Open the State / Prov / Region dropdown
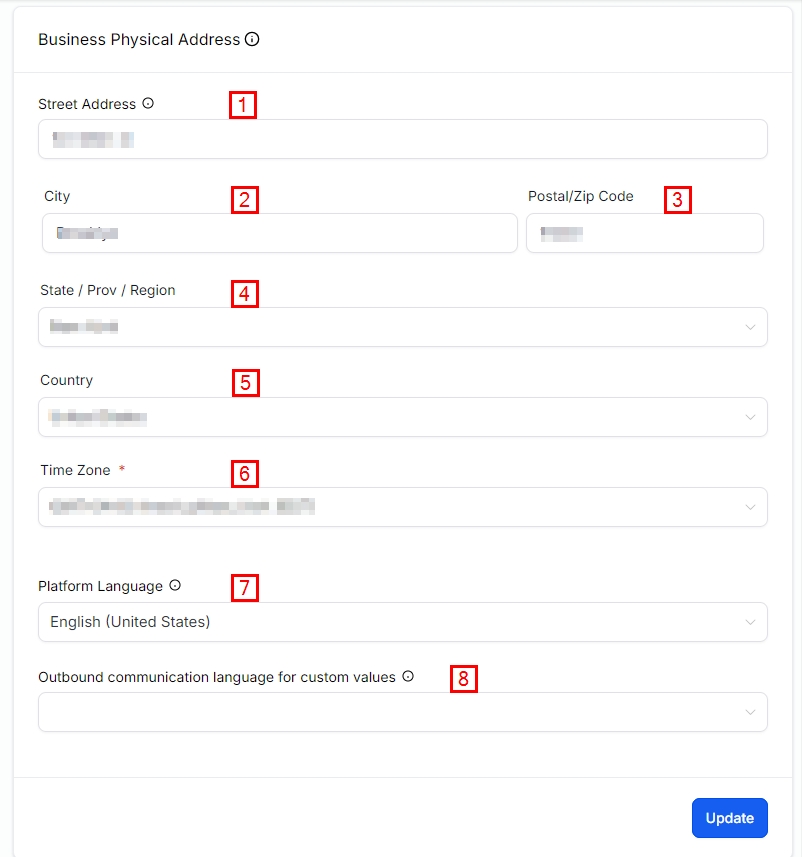This screenshot has height=857, width=802. (402, 327)
